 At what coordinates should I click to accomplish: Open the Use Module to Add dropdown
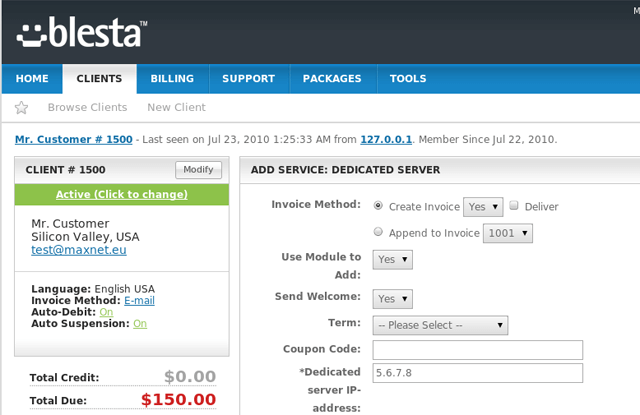click(x=392, y=259)
